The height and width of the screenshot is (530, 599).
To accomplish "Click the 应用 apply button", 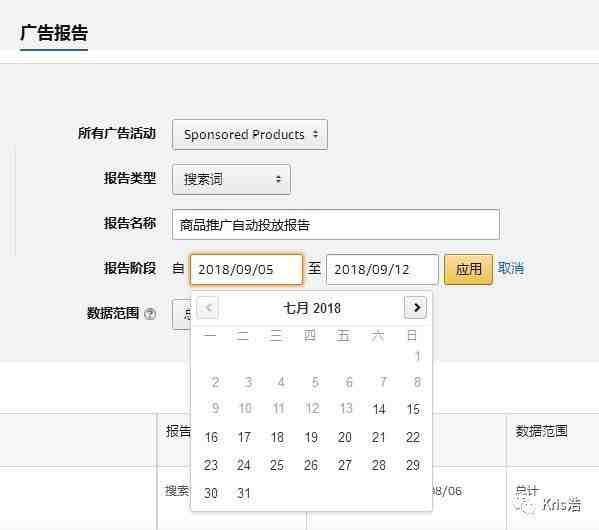I will click(469, 269).
